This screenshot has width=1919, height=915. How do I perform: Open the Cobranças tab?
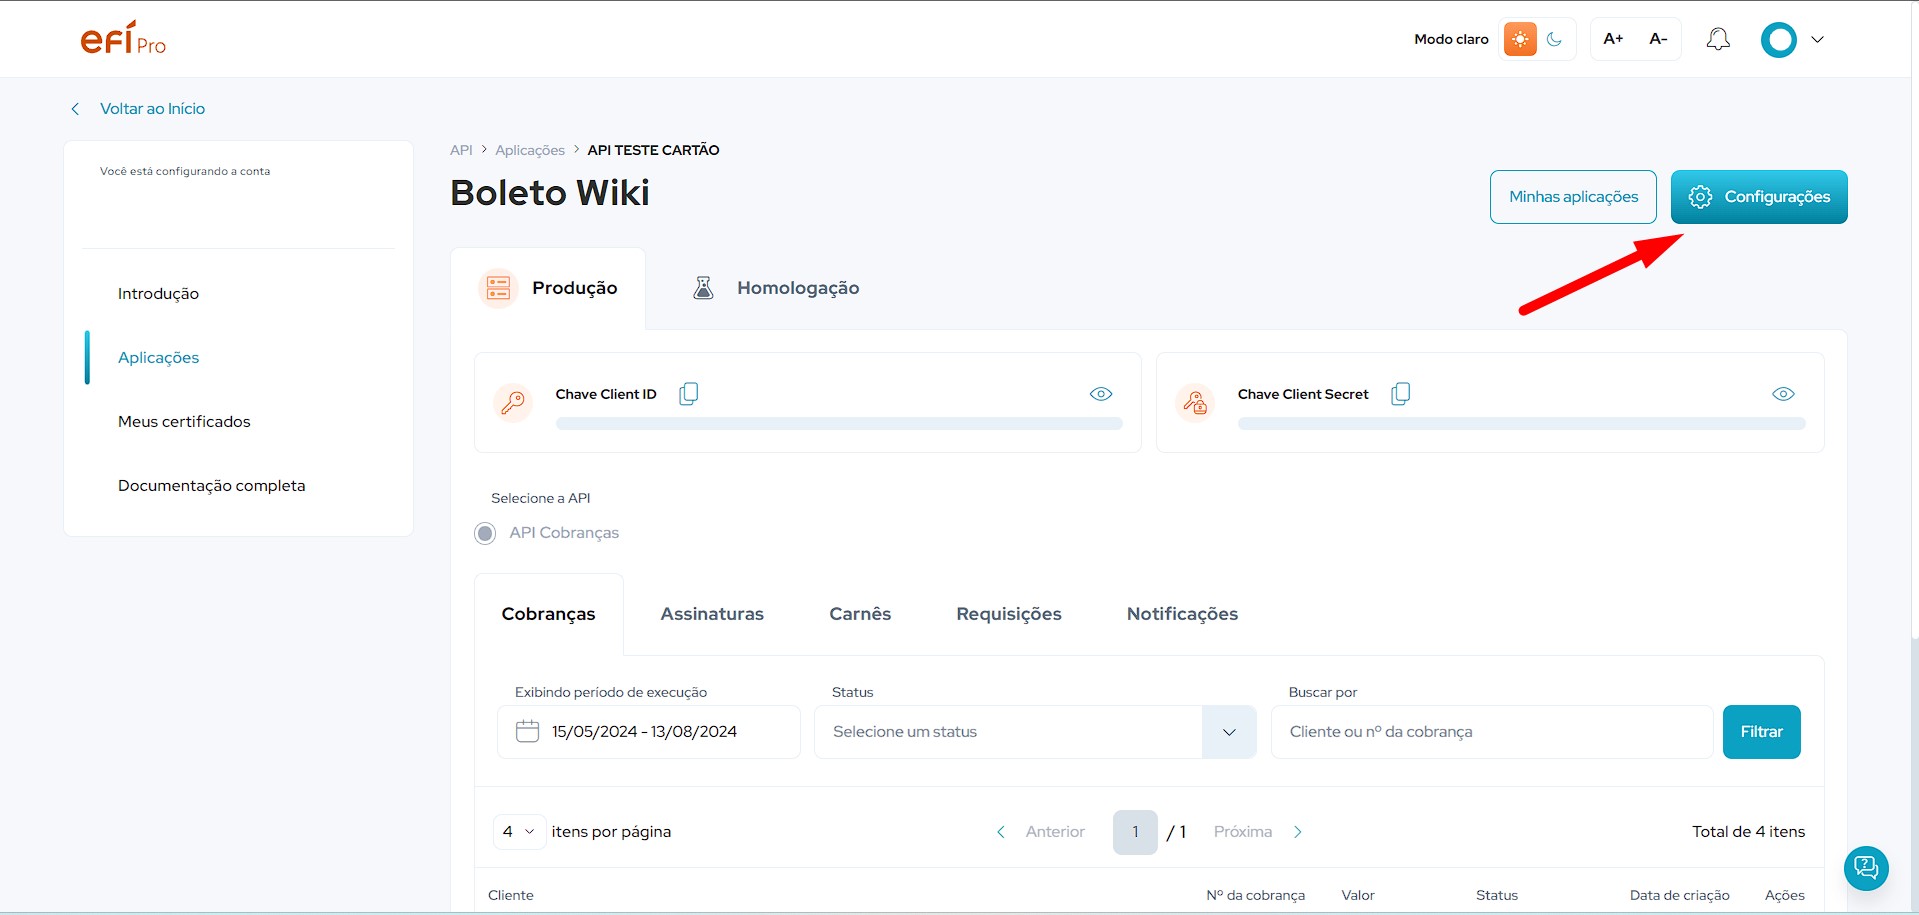pyautogui.click(x=548, y=614)
